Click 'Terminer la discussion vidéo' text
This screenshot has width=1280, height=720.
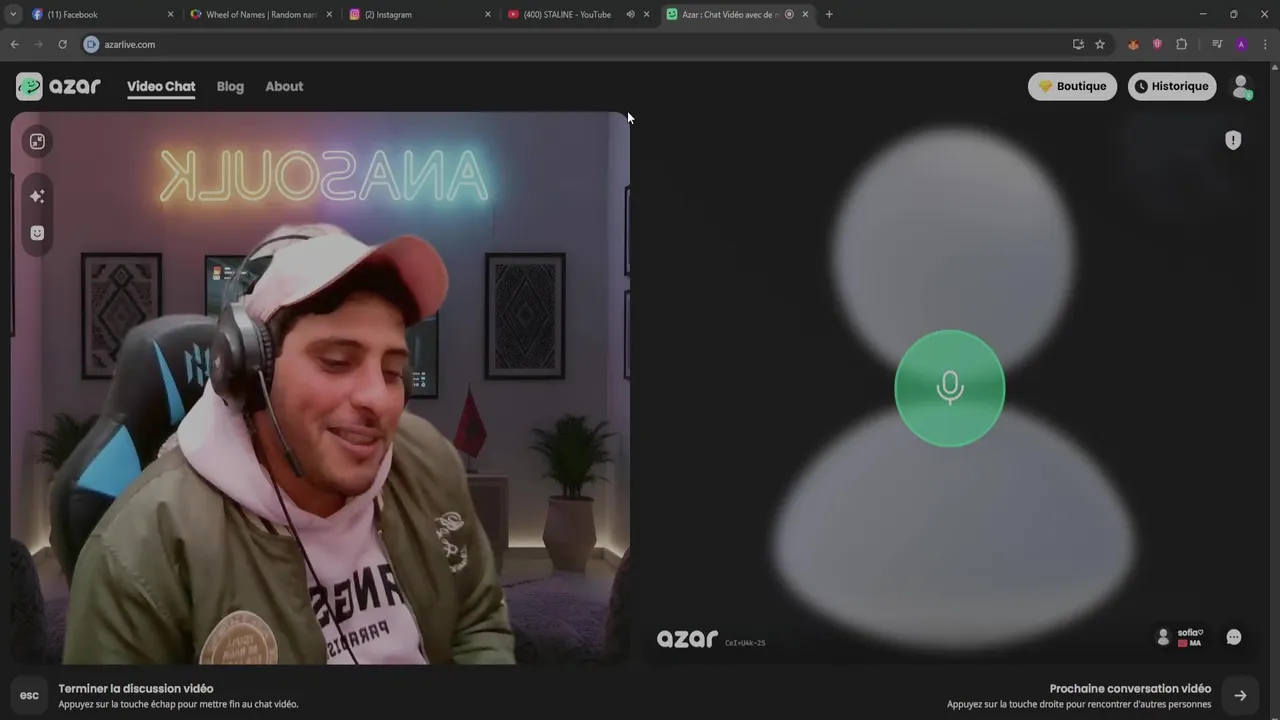click(136, 688)
